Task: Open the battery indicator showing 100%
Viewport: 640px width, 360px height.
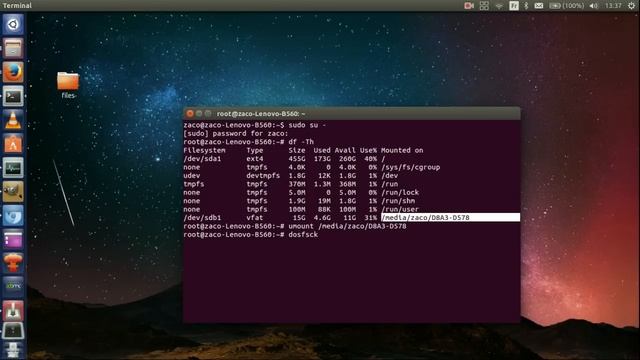Action: [567, 6]
